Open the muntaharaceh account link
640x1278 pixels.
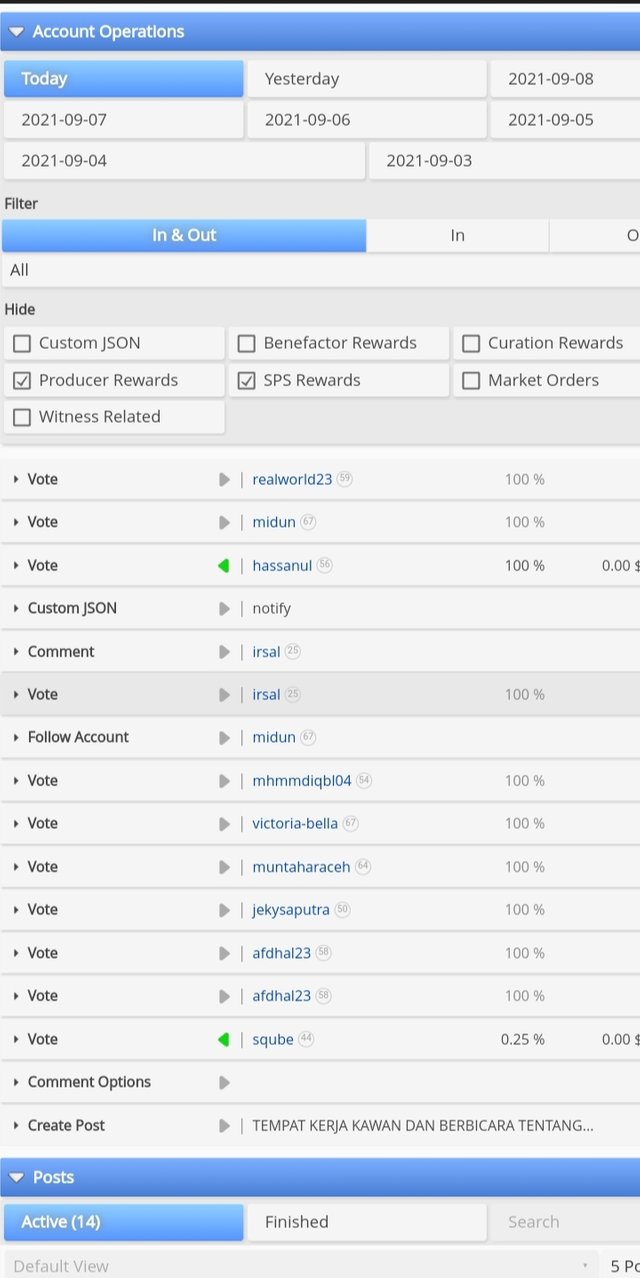(301, 867)
